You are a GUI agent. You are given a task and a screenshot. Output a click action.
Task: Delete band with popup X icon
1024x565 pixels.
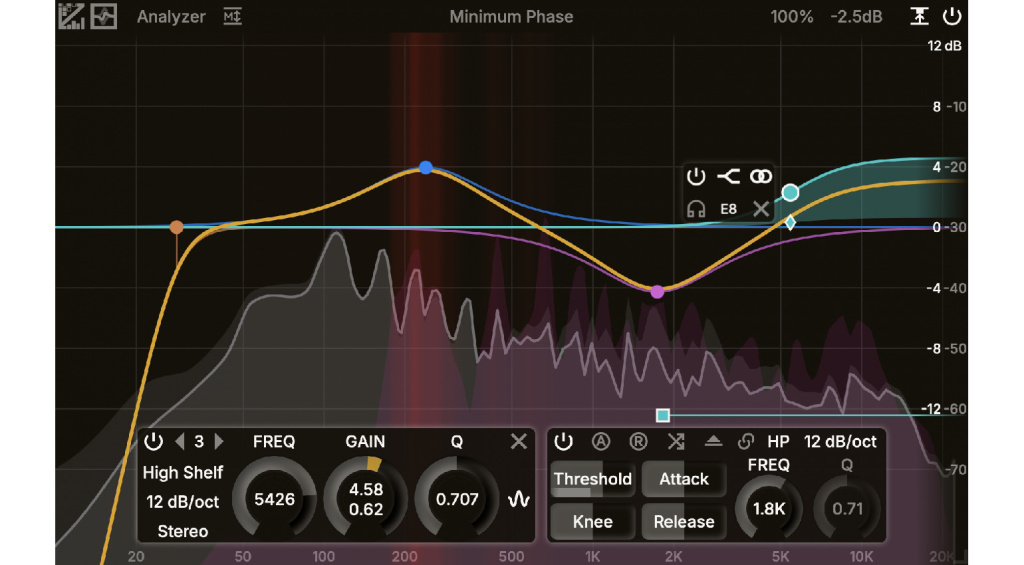[x=761, y=209]
